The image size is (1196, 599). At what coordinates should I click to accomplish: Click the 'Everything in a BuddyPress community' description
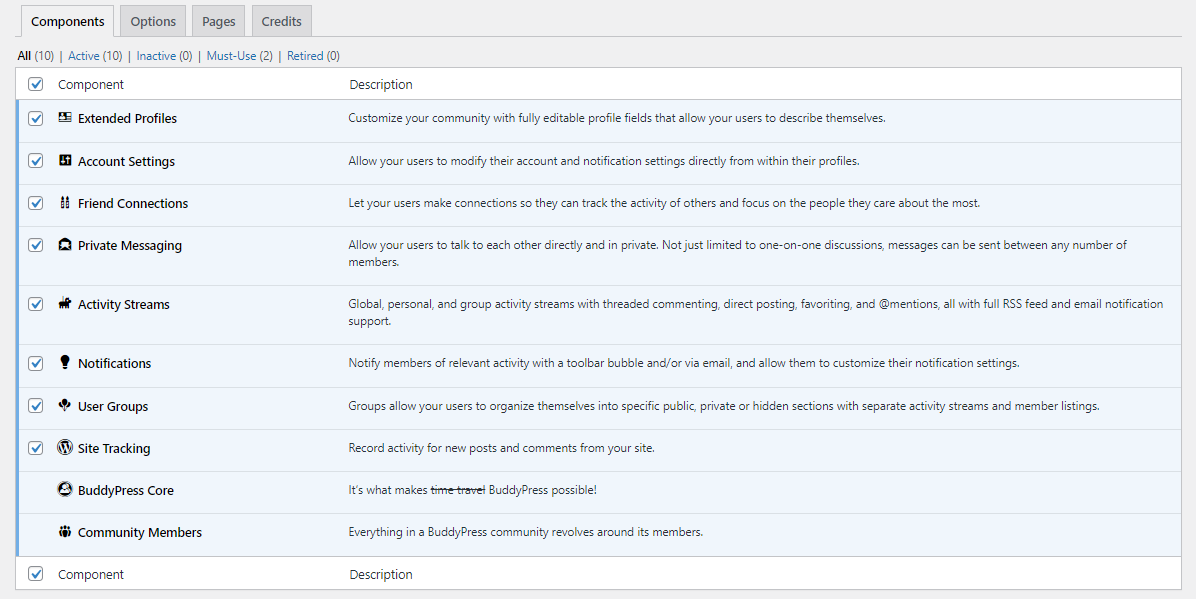pos(526,532)
